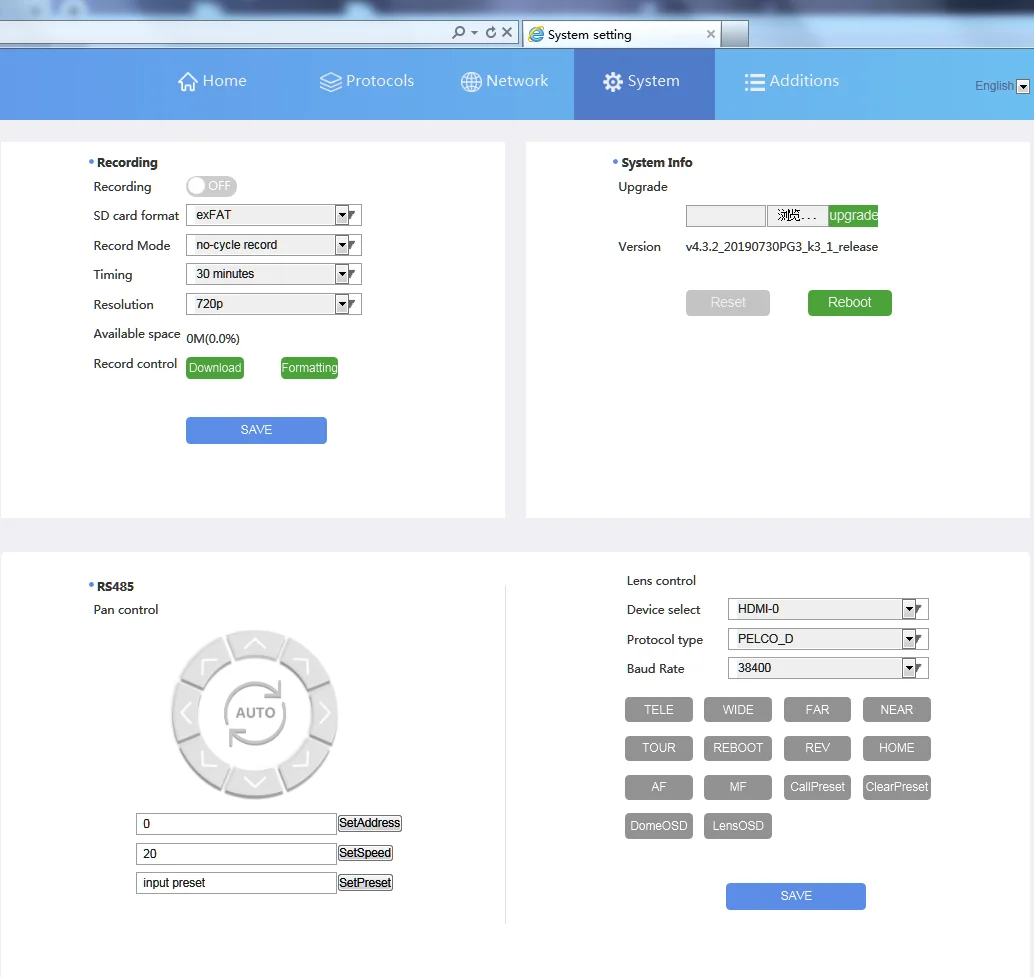
Task: Expand the Protocol type dropdown
Action: 828,639
